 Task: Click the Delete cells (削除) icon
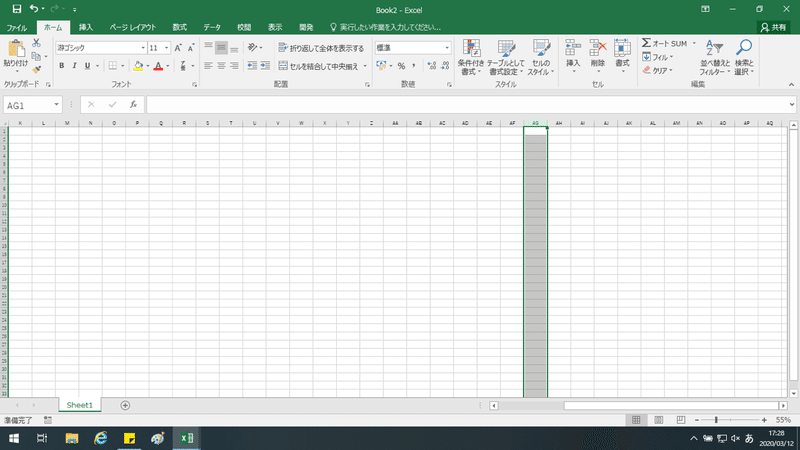coord(597,48)
